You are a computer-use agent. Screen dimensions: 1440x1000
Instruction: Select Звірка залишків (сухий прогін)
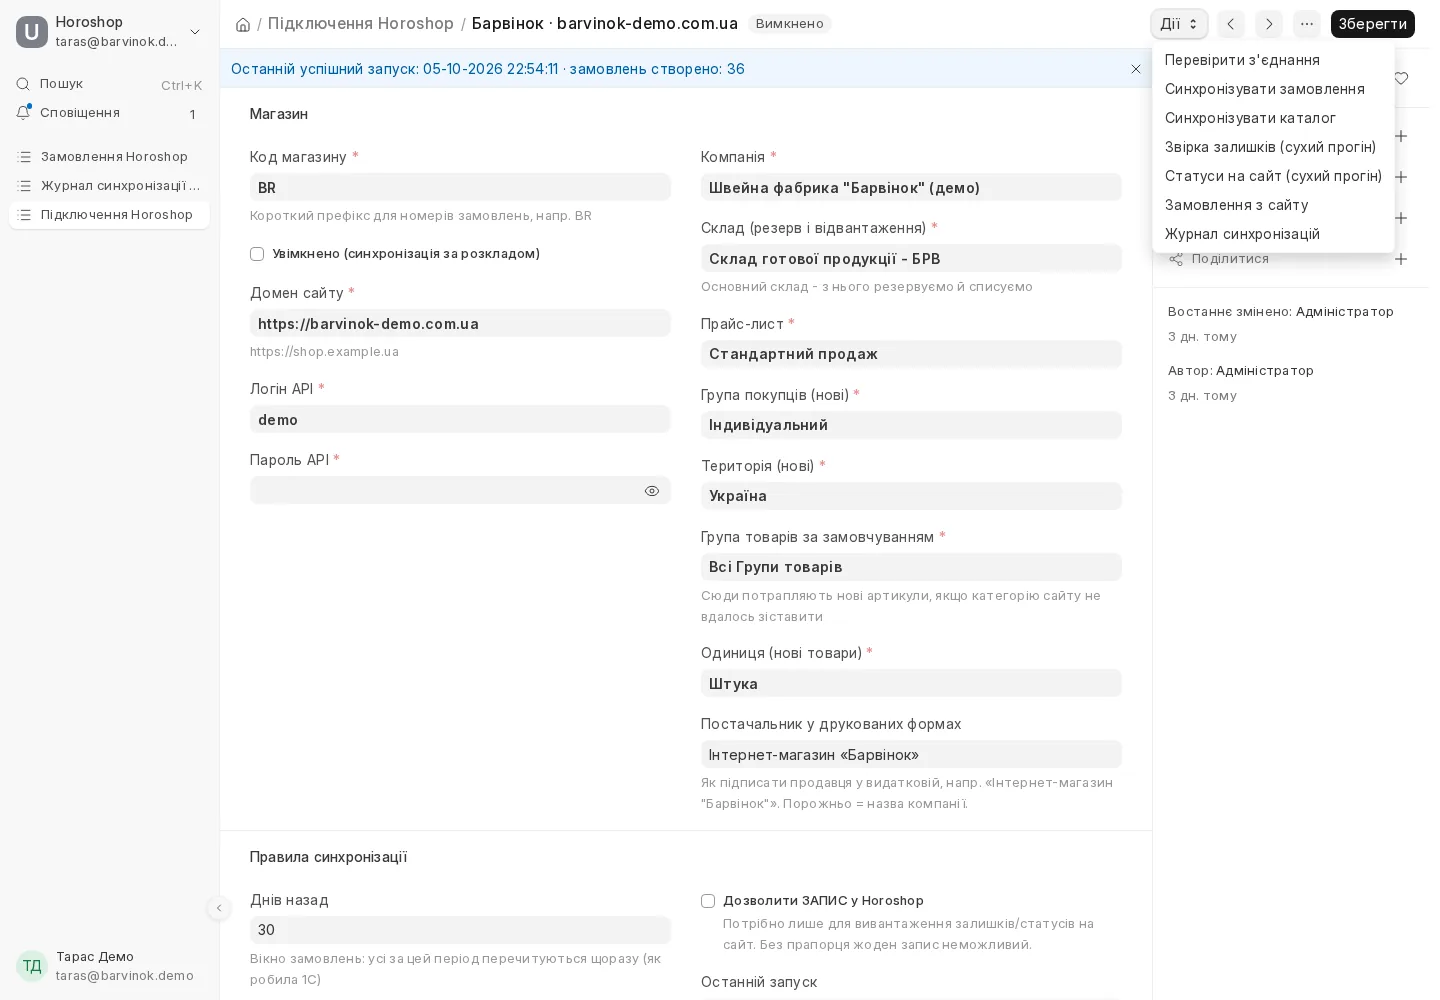(1273, 147)
